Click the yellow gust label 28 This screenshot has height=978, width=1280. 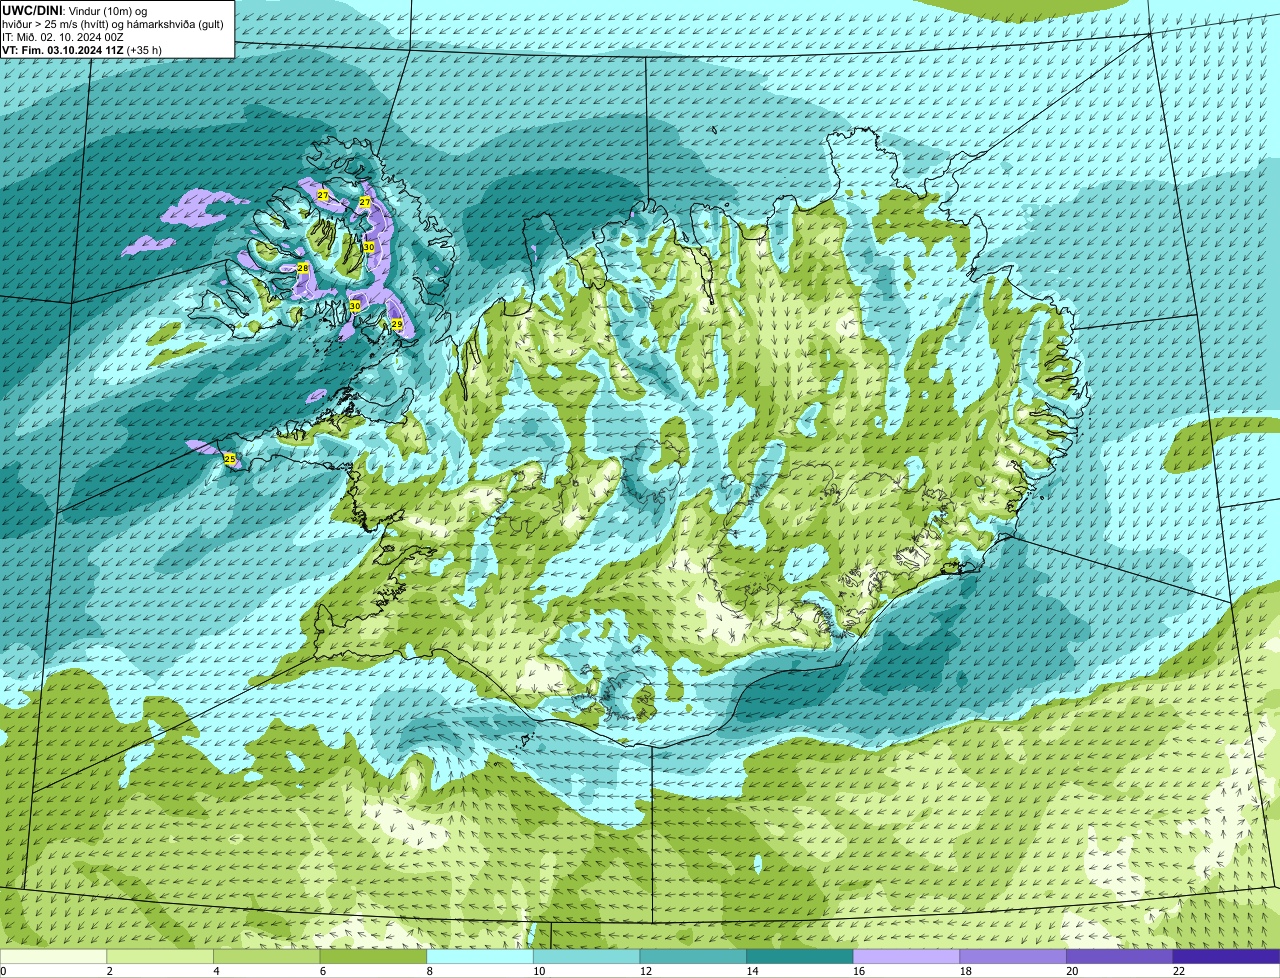click(303, 268)
